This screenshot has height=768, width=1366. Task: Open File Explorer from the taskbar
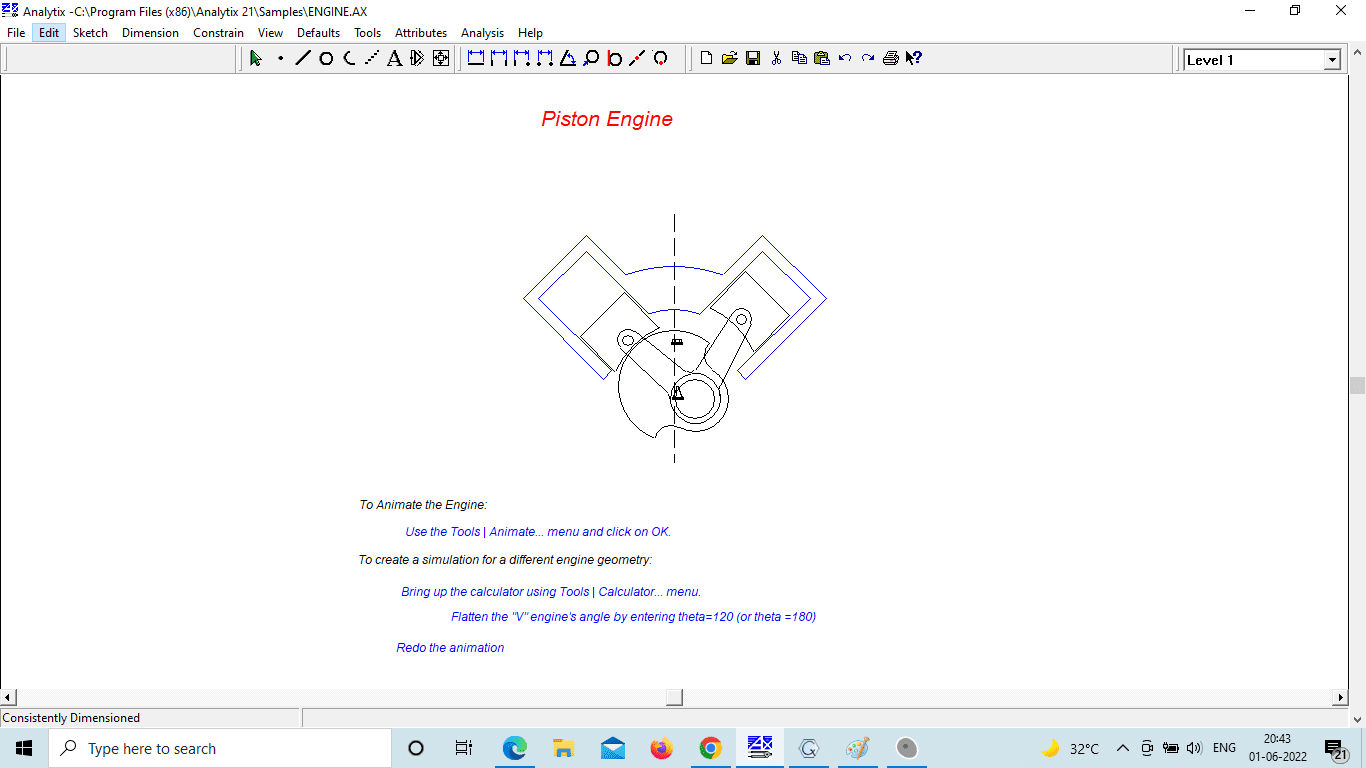point(564,748)
